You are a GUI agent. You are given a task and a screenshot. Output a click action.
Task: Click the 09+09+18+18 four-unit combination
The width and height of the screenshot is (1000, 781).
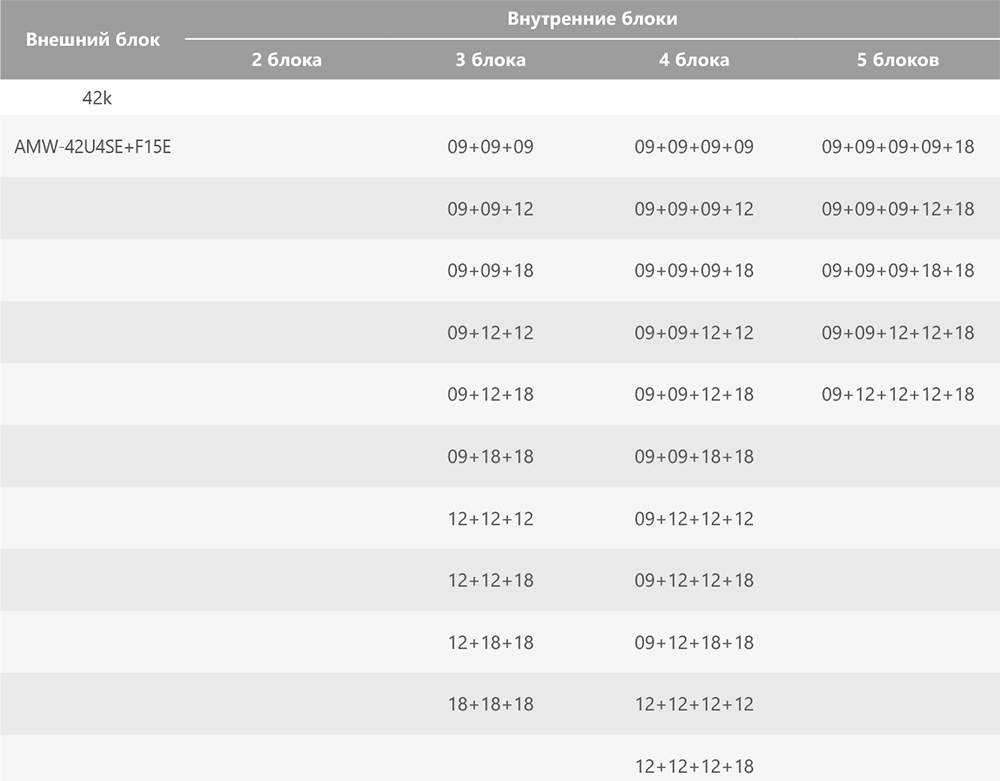point(694,456)
